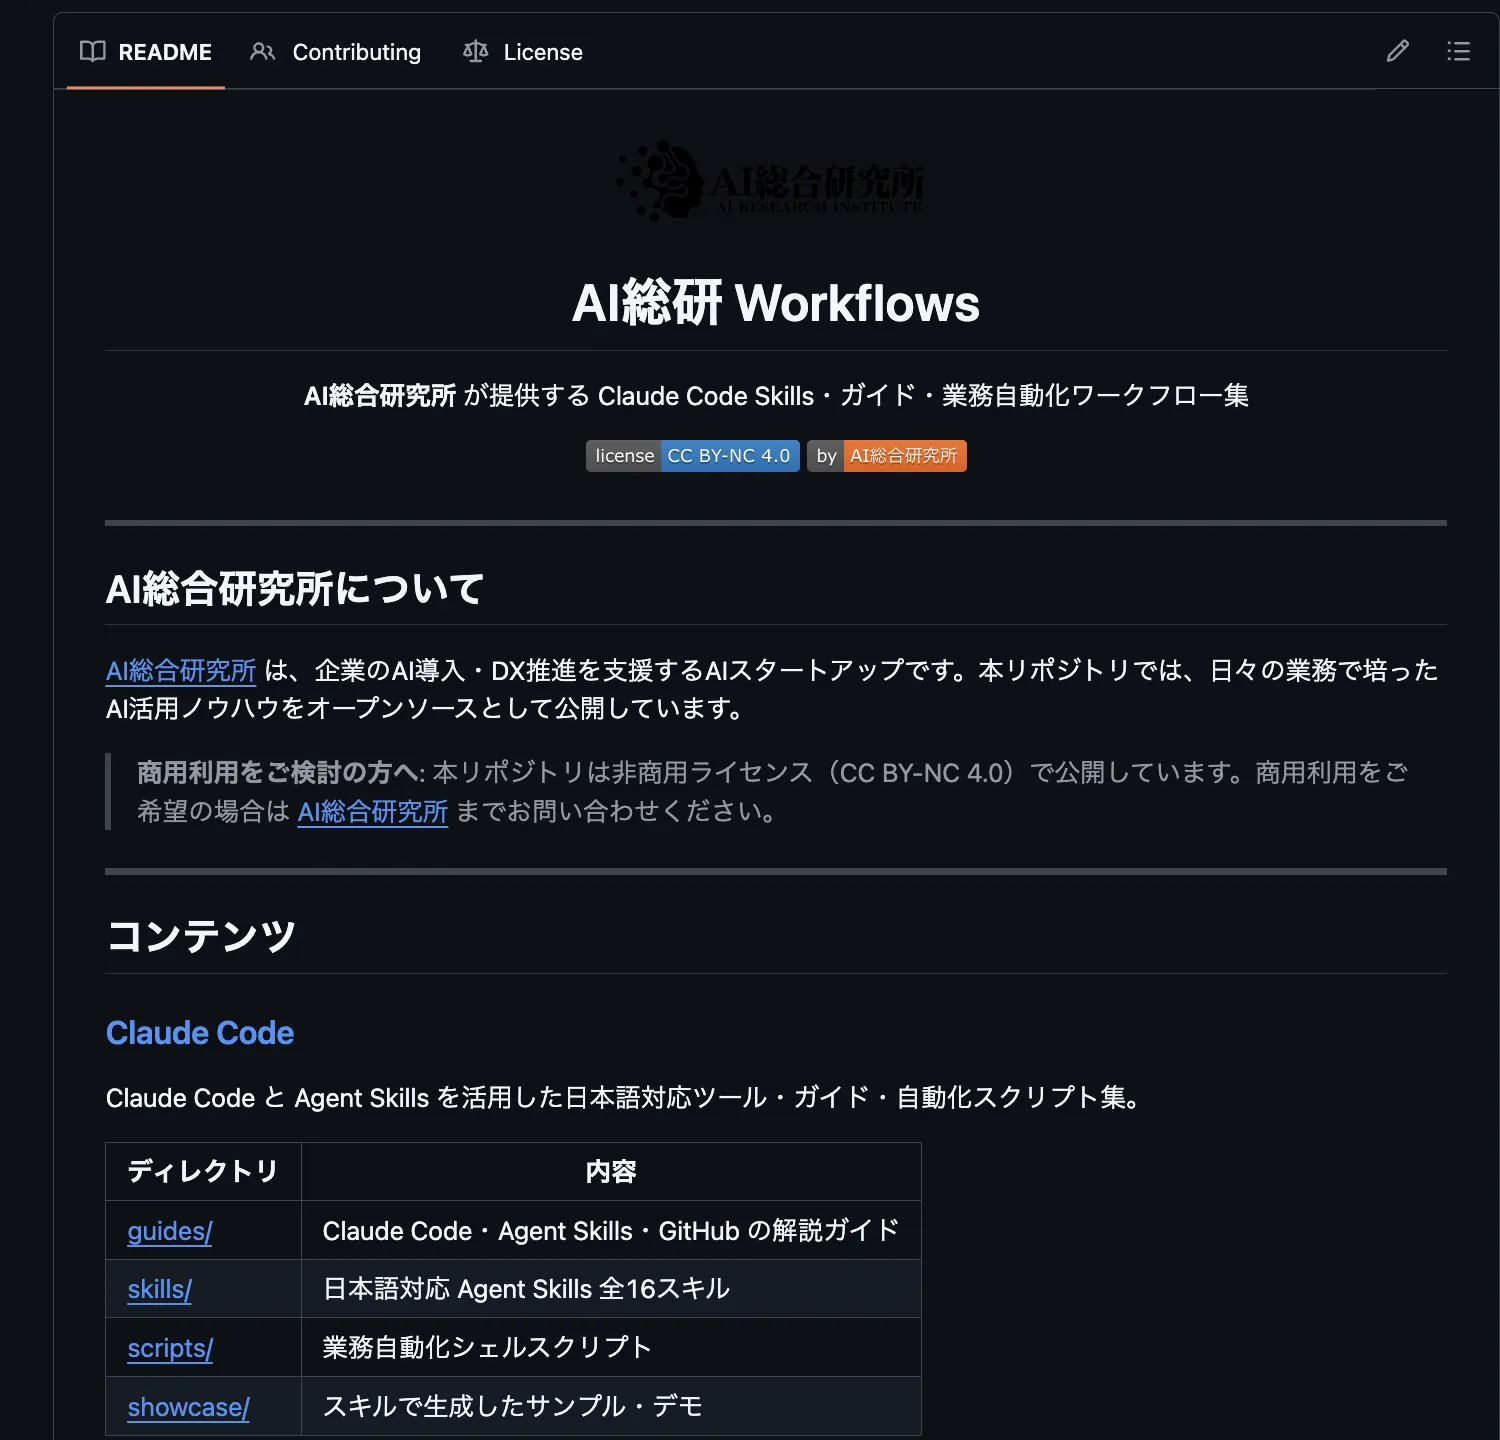Click the people icon beside Contributing
The height and width of the screenshot is (1440, 1500).
pyautogui.click(x=263, y=51)
